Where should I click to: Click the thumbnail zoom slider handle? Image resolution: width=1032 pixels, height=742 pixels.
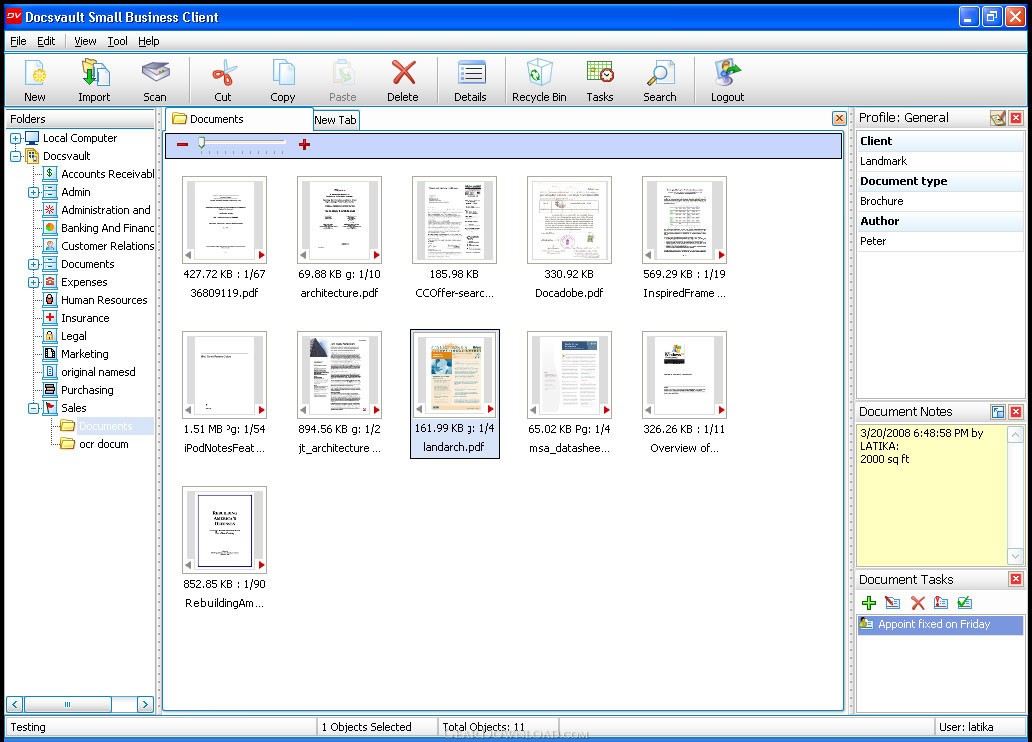pyautogui.click(x=202, y=142)
